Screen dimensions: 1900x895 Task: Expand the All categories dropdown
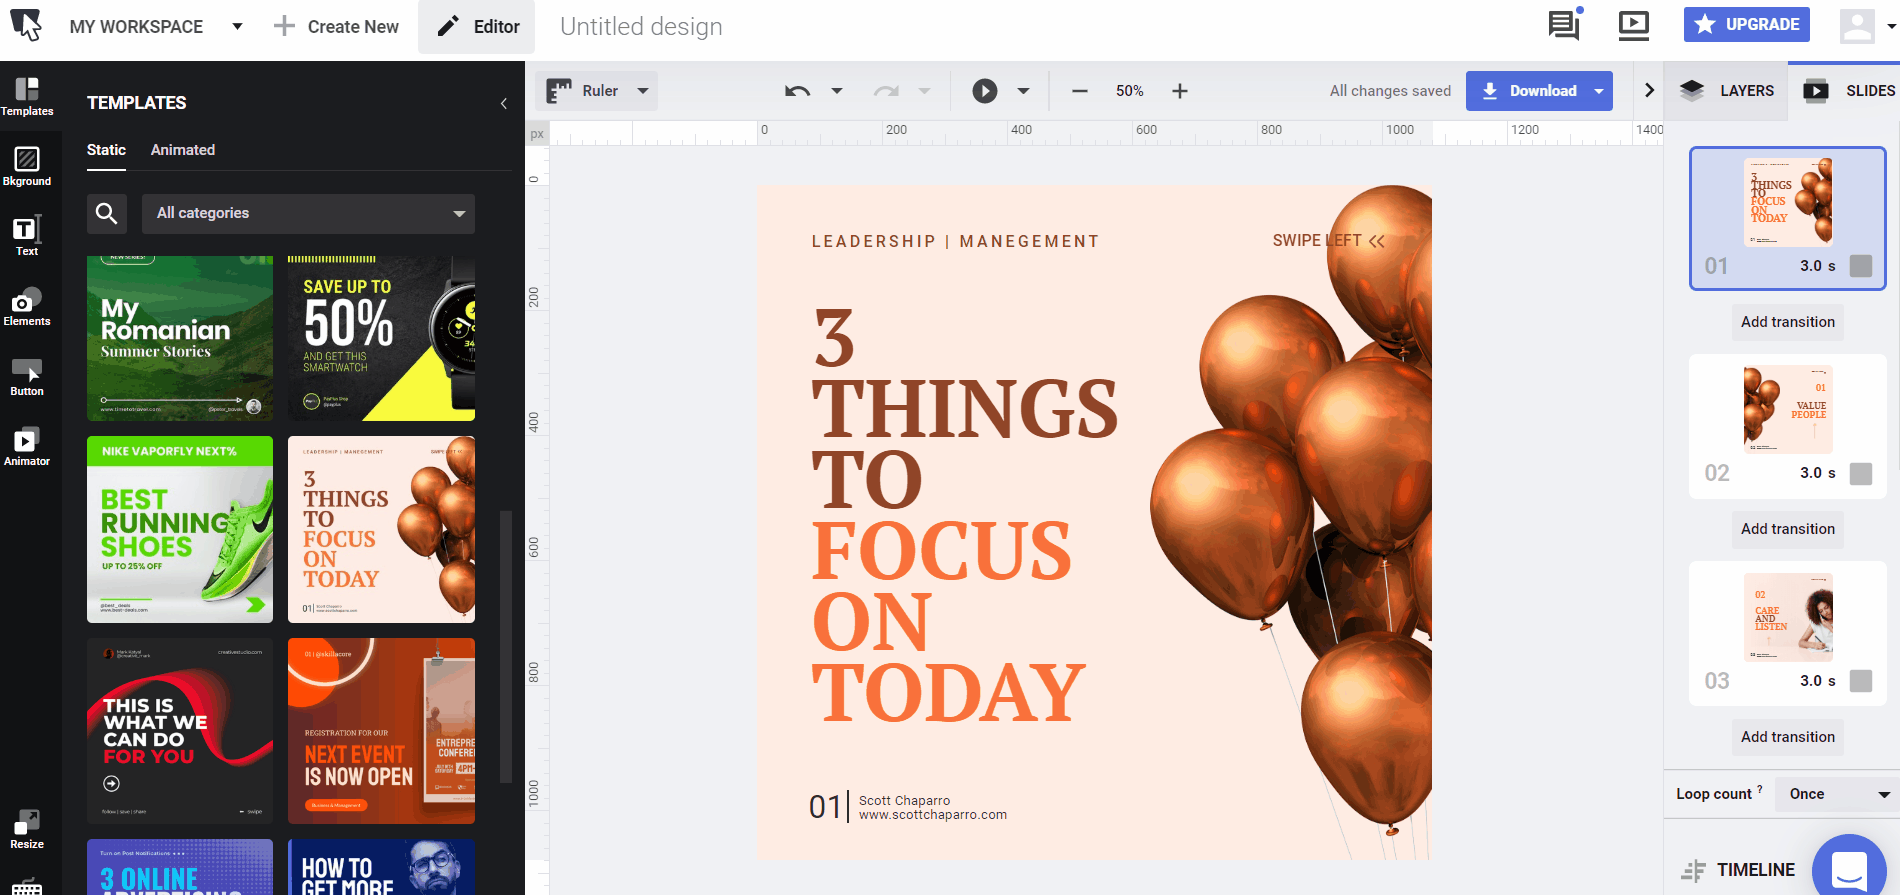coord(308,213)
